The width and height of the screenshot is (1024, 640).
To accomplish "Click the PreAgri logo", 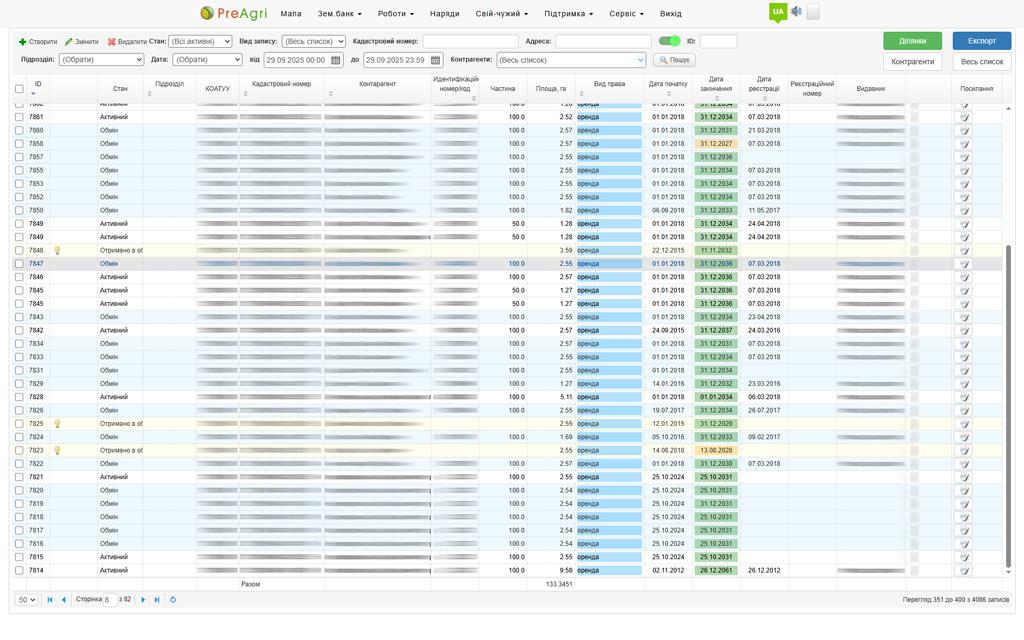I will (x=233, y=13).
